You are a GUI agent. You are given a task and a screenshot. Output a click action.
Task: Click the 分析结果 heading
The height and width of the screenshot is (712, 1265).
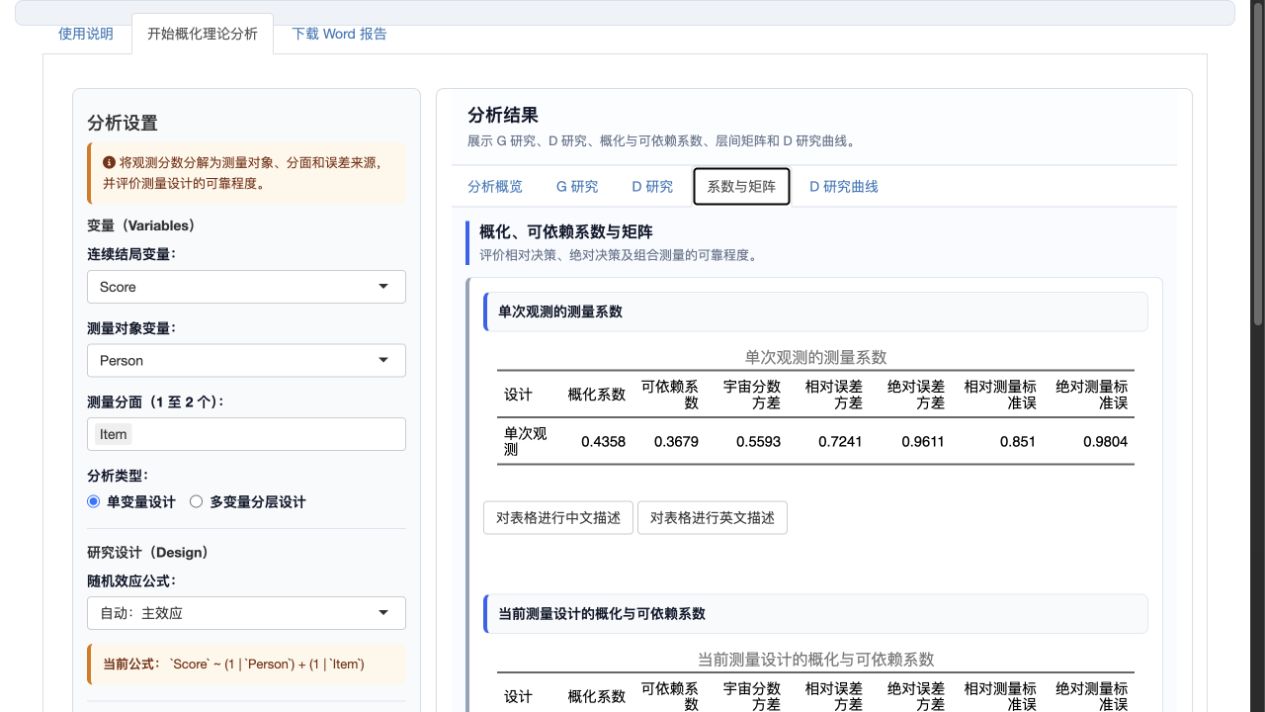click(503, 117)
